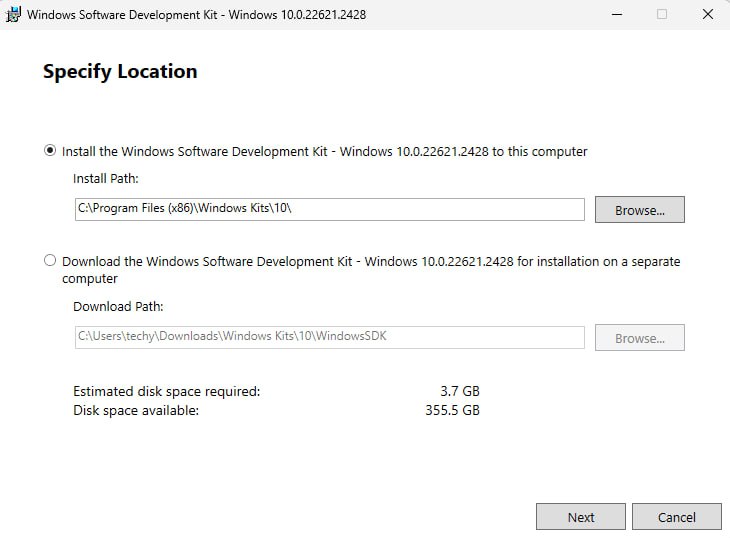Cancel the SDK installation
The height and width of the screenshot is (538, 730).
click(676, 517)
